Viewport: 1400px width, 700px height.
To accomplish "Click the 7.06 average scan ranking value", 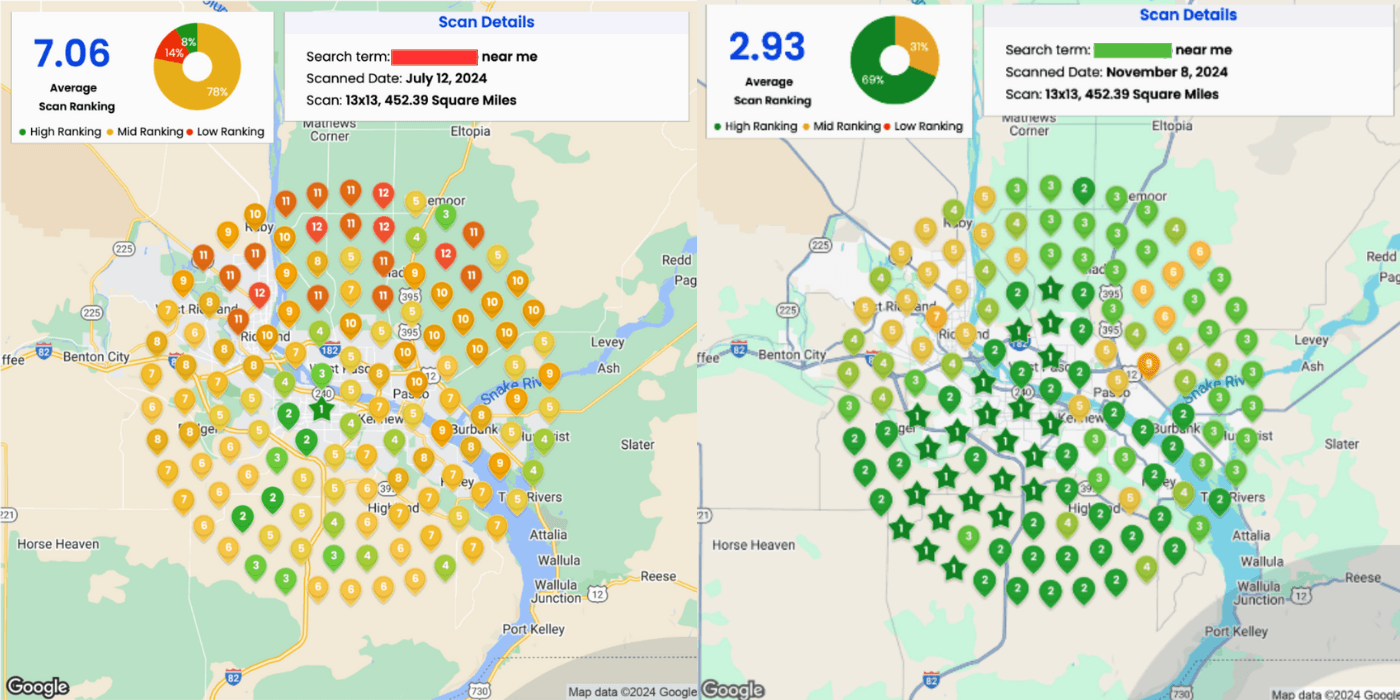I will (72, 54).
